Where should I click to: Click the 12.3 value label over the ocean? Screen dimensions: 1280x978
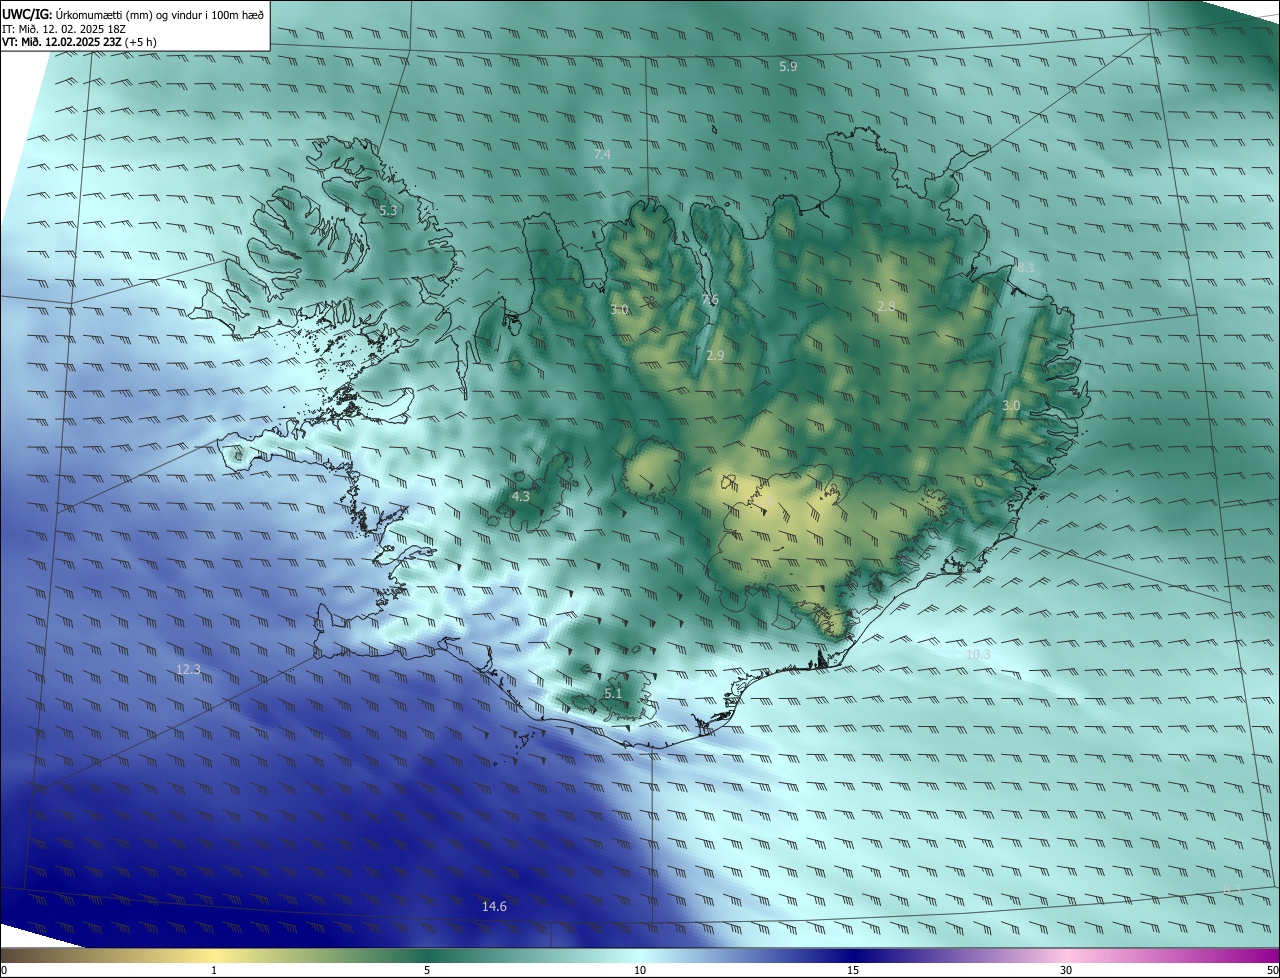point(188,670)
